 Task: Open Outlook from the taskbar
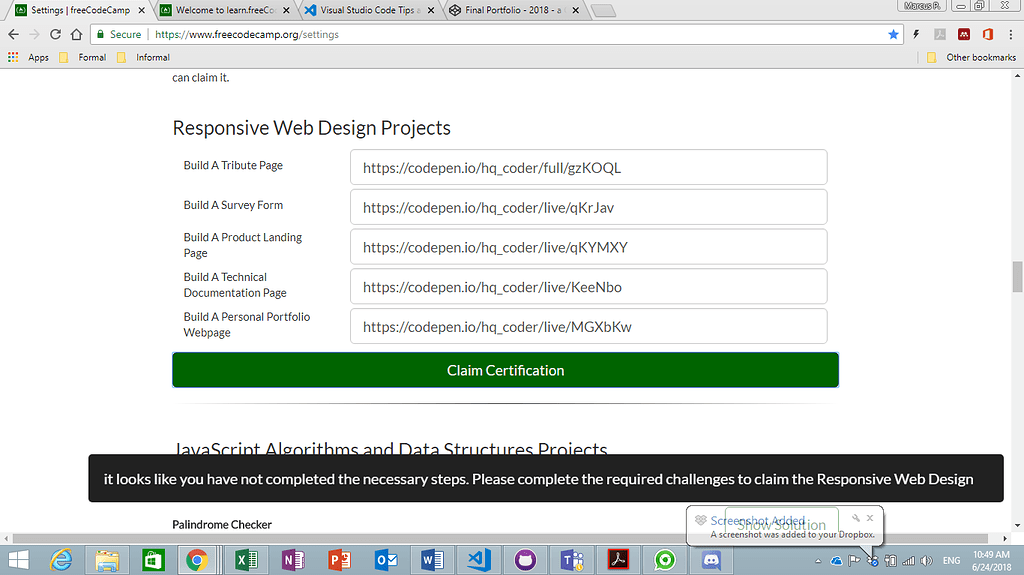(386, 560)
